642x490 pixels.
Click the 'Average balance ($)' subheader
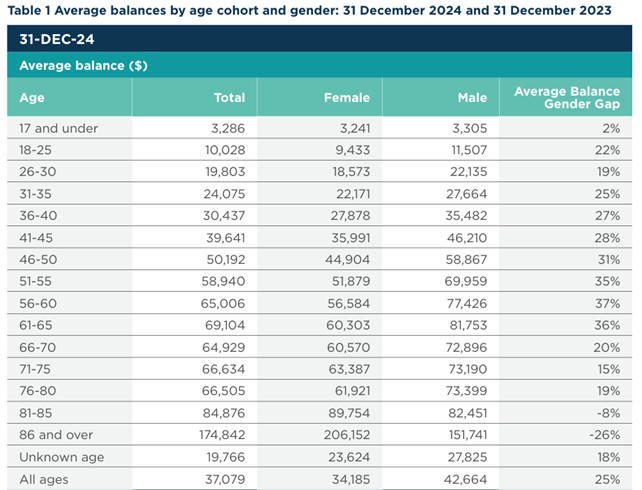319,65
